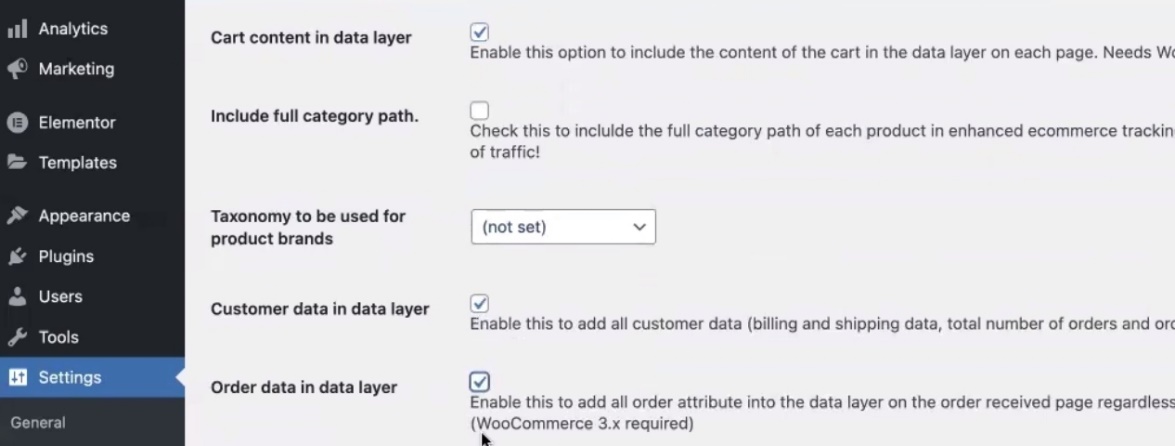1175x446 pixels.
Task: Uncheck Customer data in data layer
Action: click(480, 303)
